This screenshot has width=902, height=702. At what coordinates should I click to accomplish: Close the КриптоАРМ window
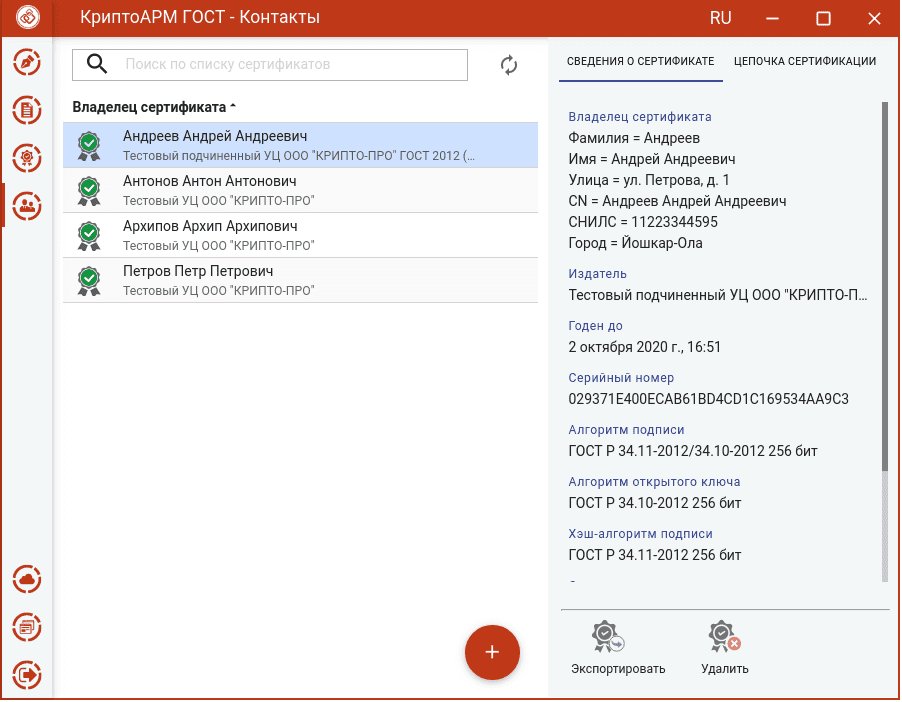click(x=874, y=18)
